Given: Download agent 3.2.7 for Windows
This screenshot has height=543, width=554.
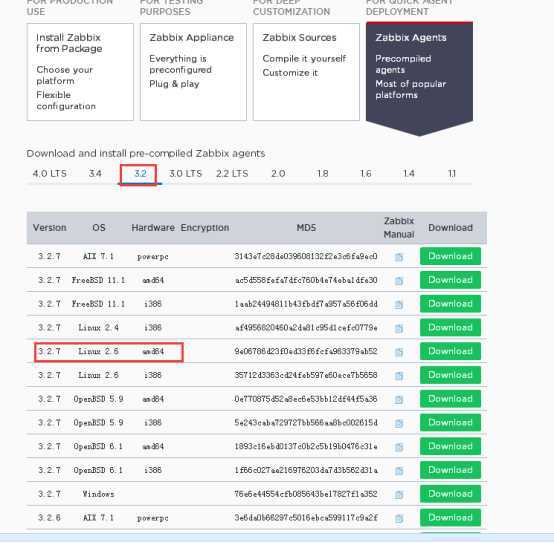Looking at the screenshot, I should tap(450, 494).
